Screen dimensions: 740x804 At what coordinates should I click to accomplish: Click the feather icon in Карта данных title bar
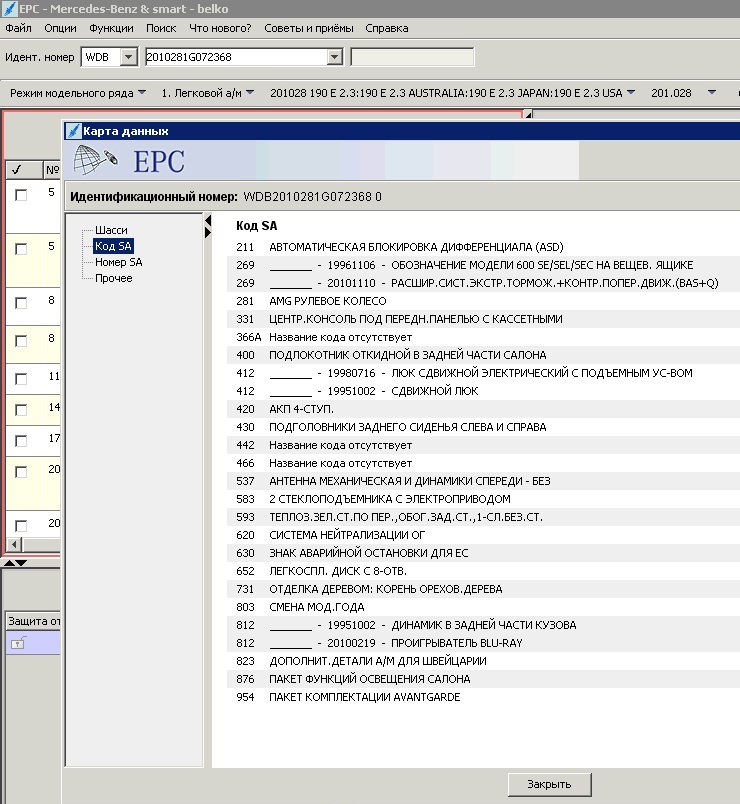click(72, 131)
